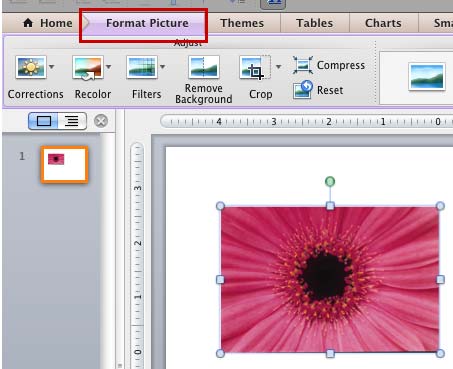Screen dimensions: 453x369
Task: Expand the Crop dropdown arrow
Action: [279, 67]
